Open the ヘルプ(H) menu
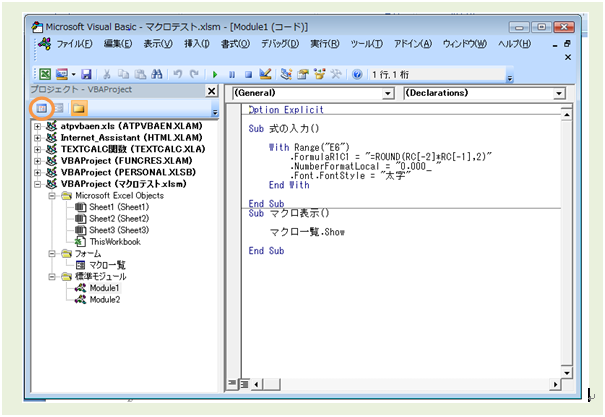This screenshot has width=605, height=417. [514, 44]
